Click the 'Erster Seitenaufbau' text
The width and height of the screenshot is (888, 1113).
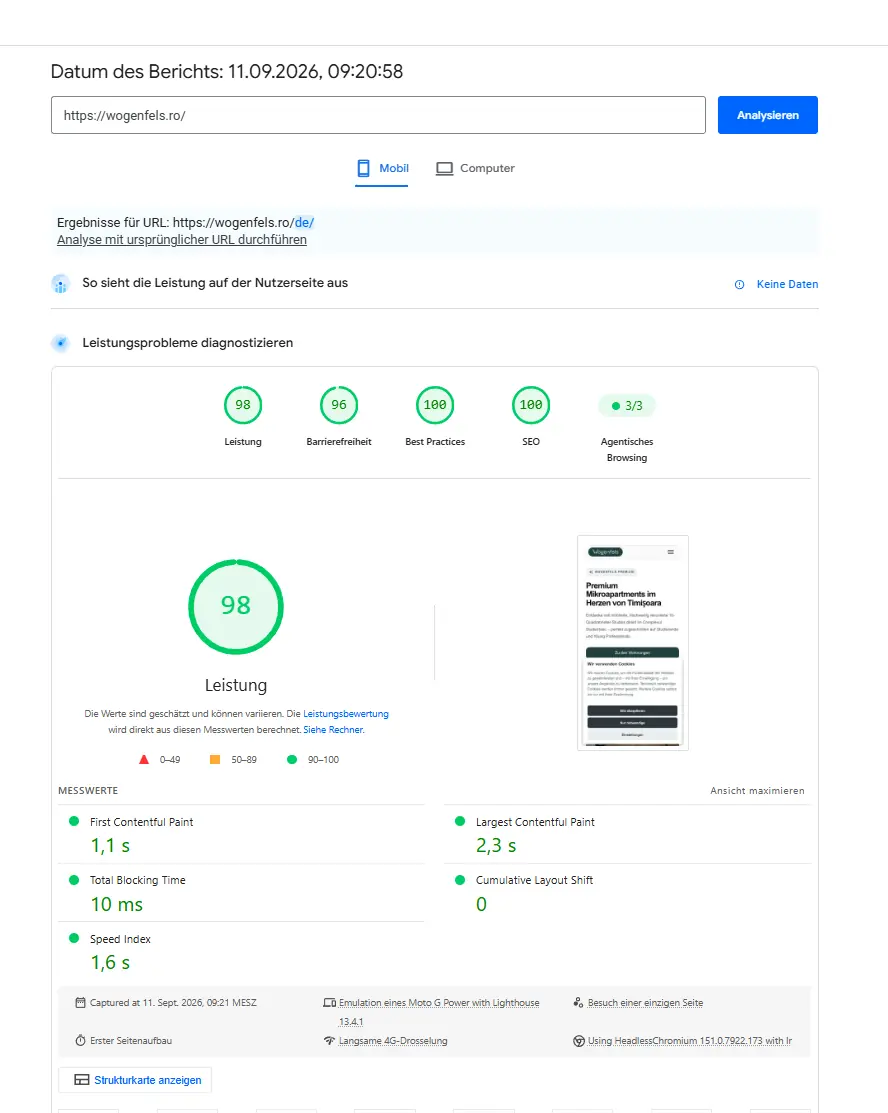click(131, 1041)
